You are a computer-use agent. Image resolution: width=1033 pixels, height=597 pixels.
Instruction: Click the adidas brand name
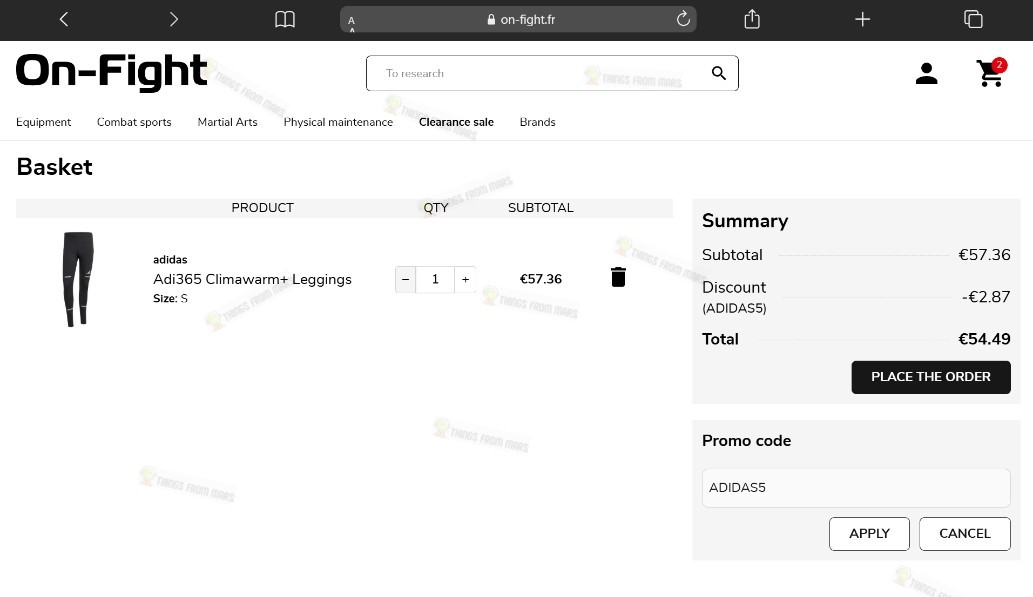click(170, 260)
